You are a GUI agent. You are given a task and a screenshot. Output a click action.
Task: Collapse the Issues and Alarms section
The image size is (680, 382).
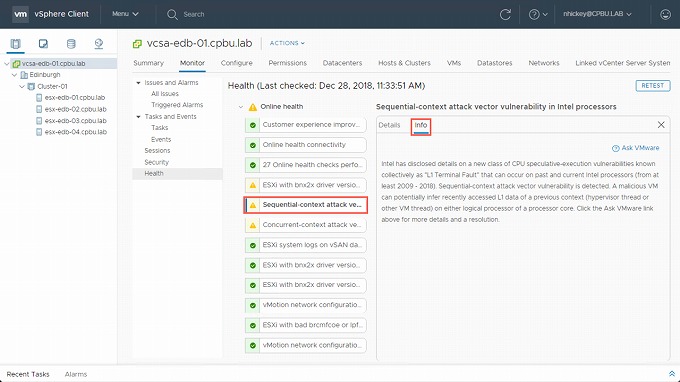138,82
